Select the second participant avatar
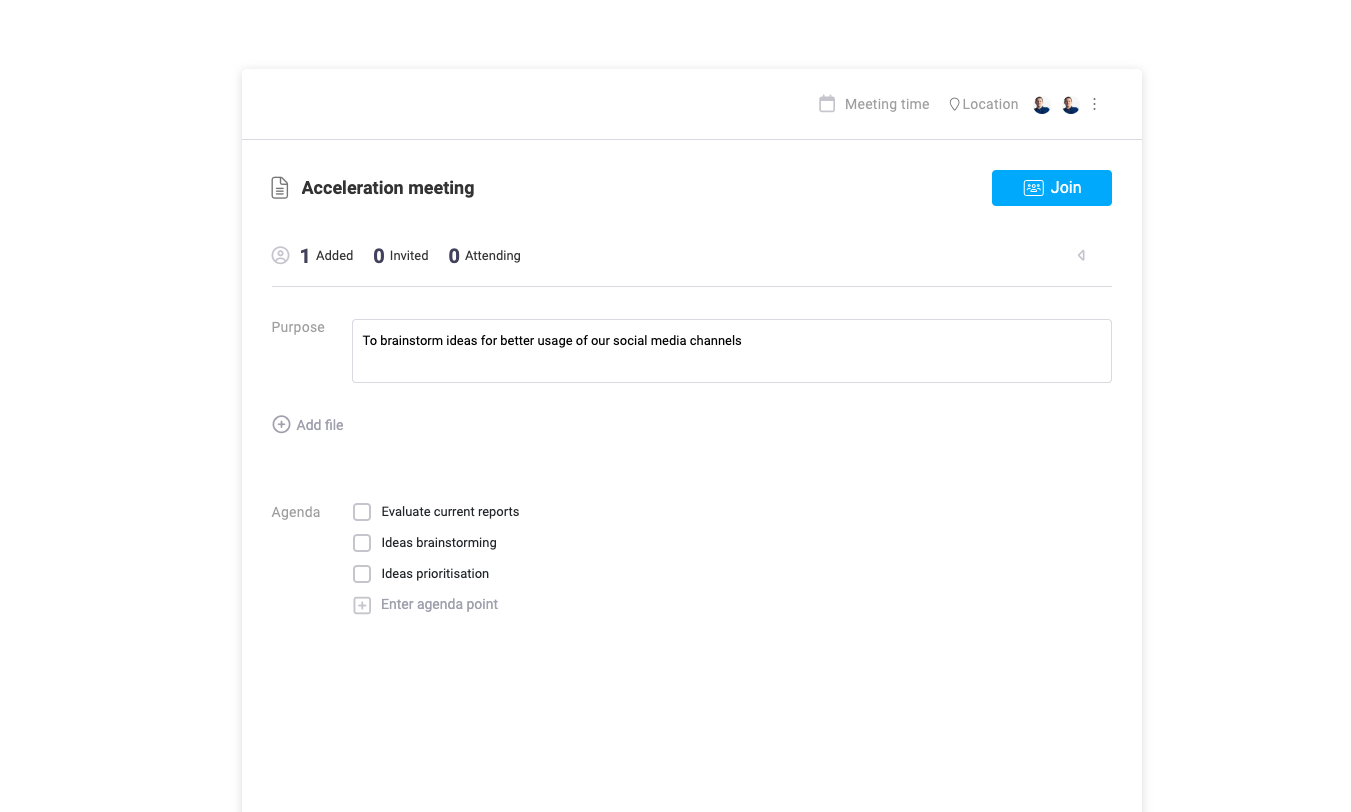1351x812 pixels. [1070, 105]
